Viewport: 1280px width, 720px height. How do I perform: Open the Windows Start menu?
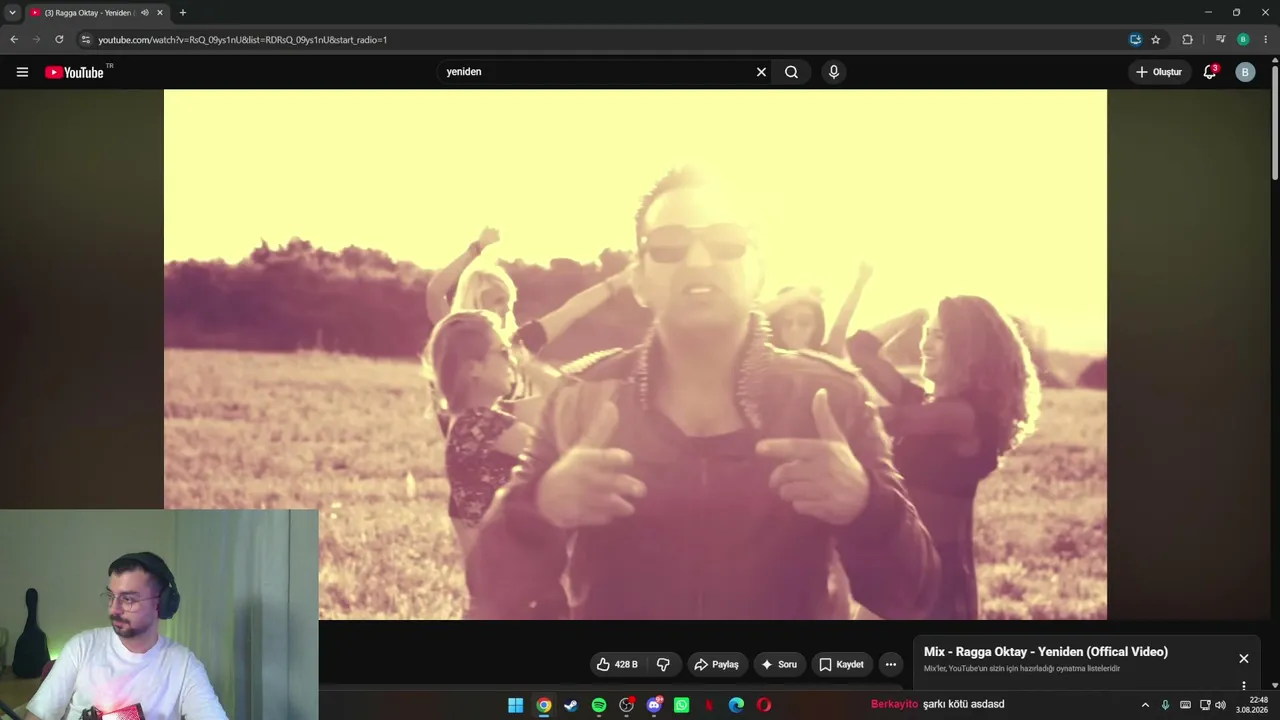point(516,705)
